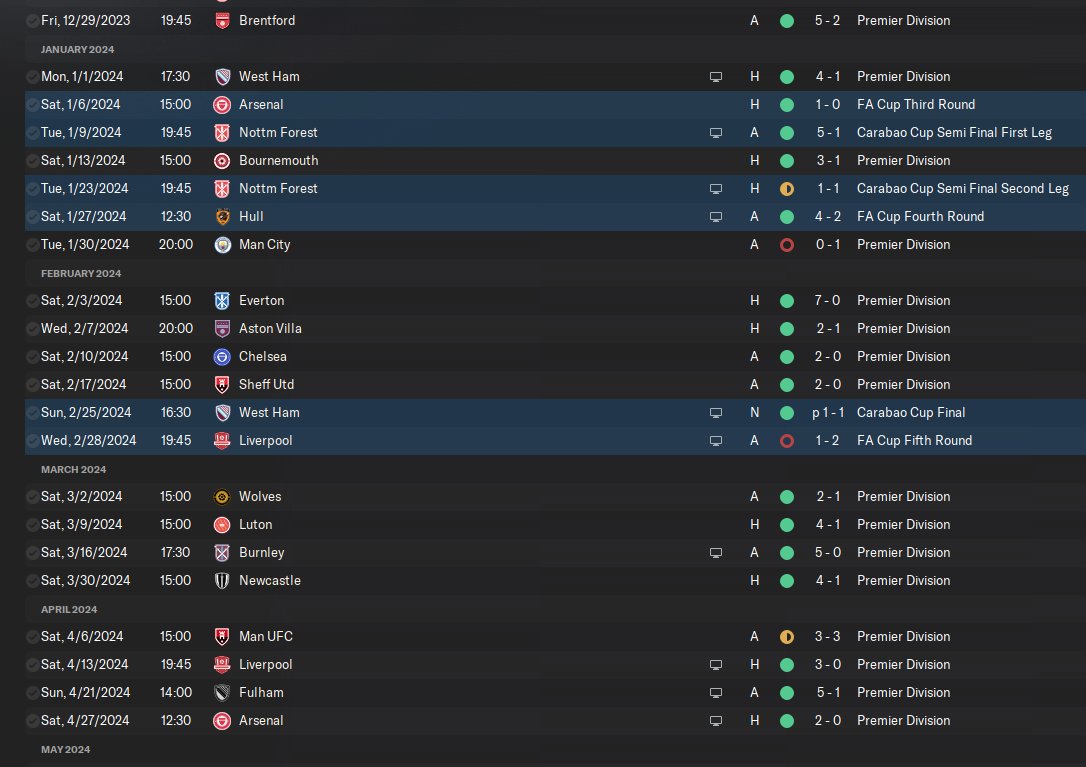Click the Newcastle club badge
This screenshot has height=767, width=1086.
pyautogui.click(x=222, y=581)
